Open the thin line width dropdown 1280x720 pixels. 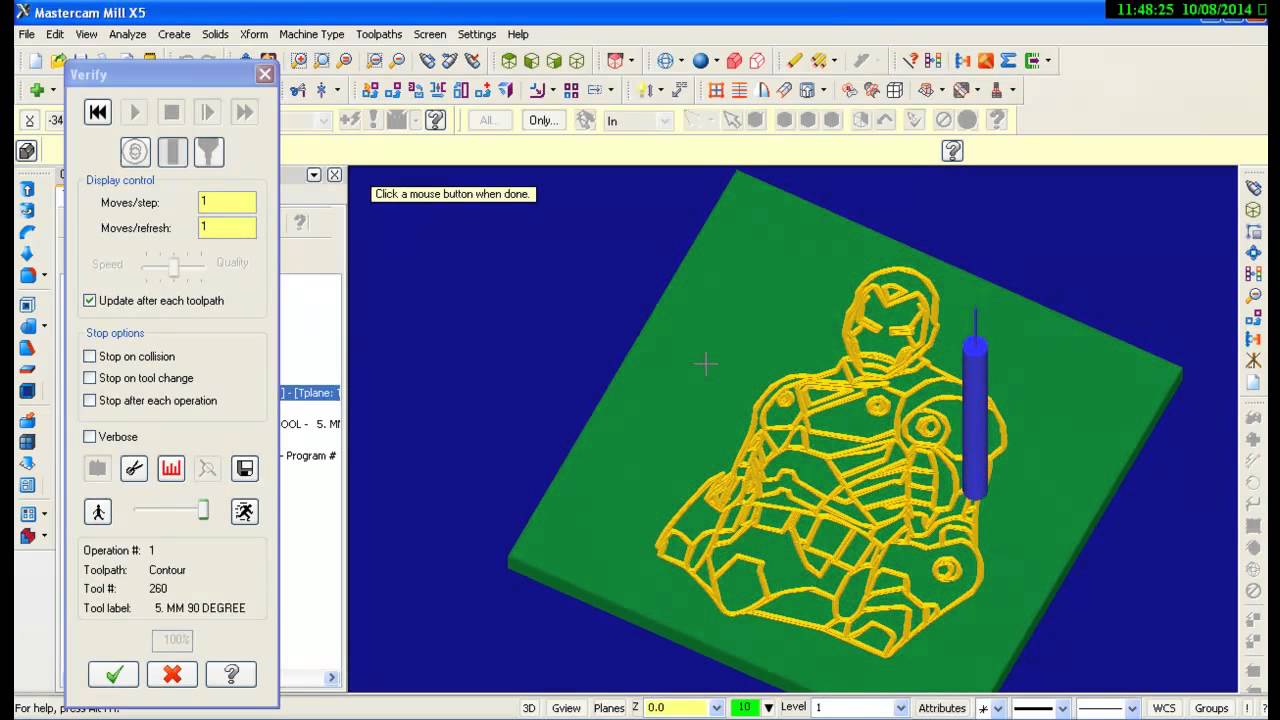[1133, 708]
